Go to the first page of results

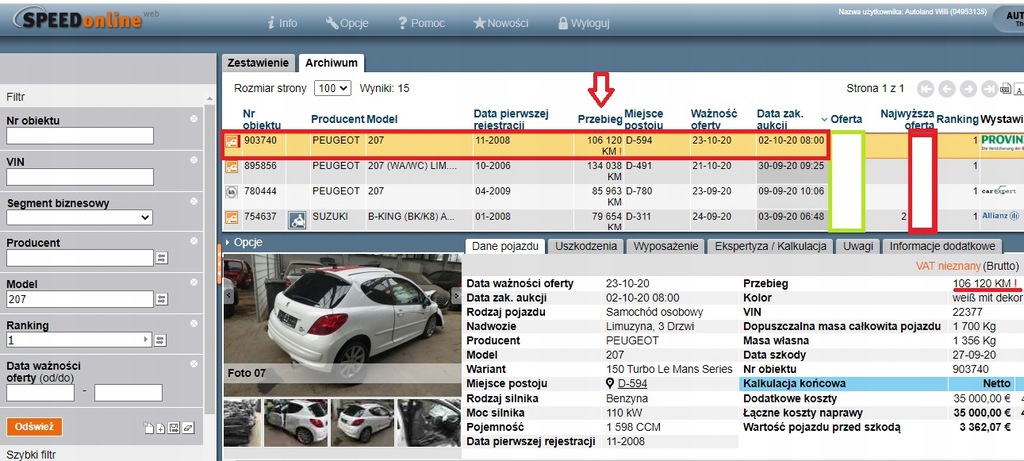tap(925, 88)
